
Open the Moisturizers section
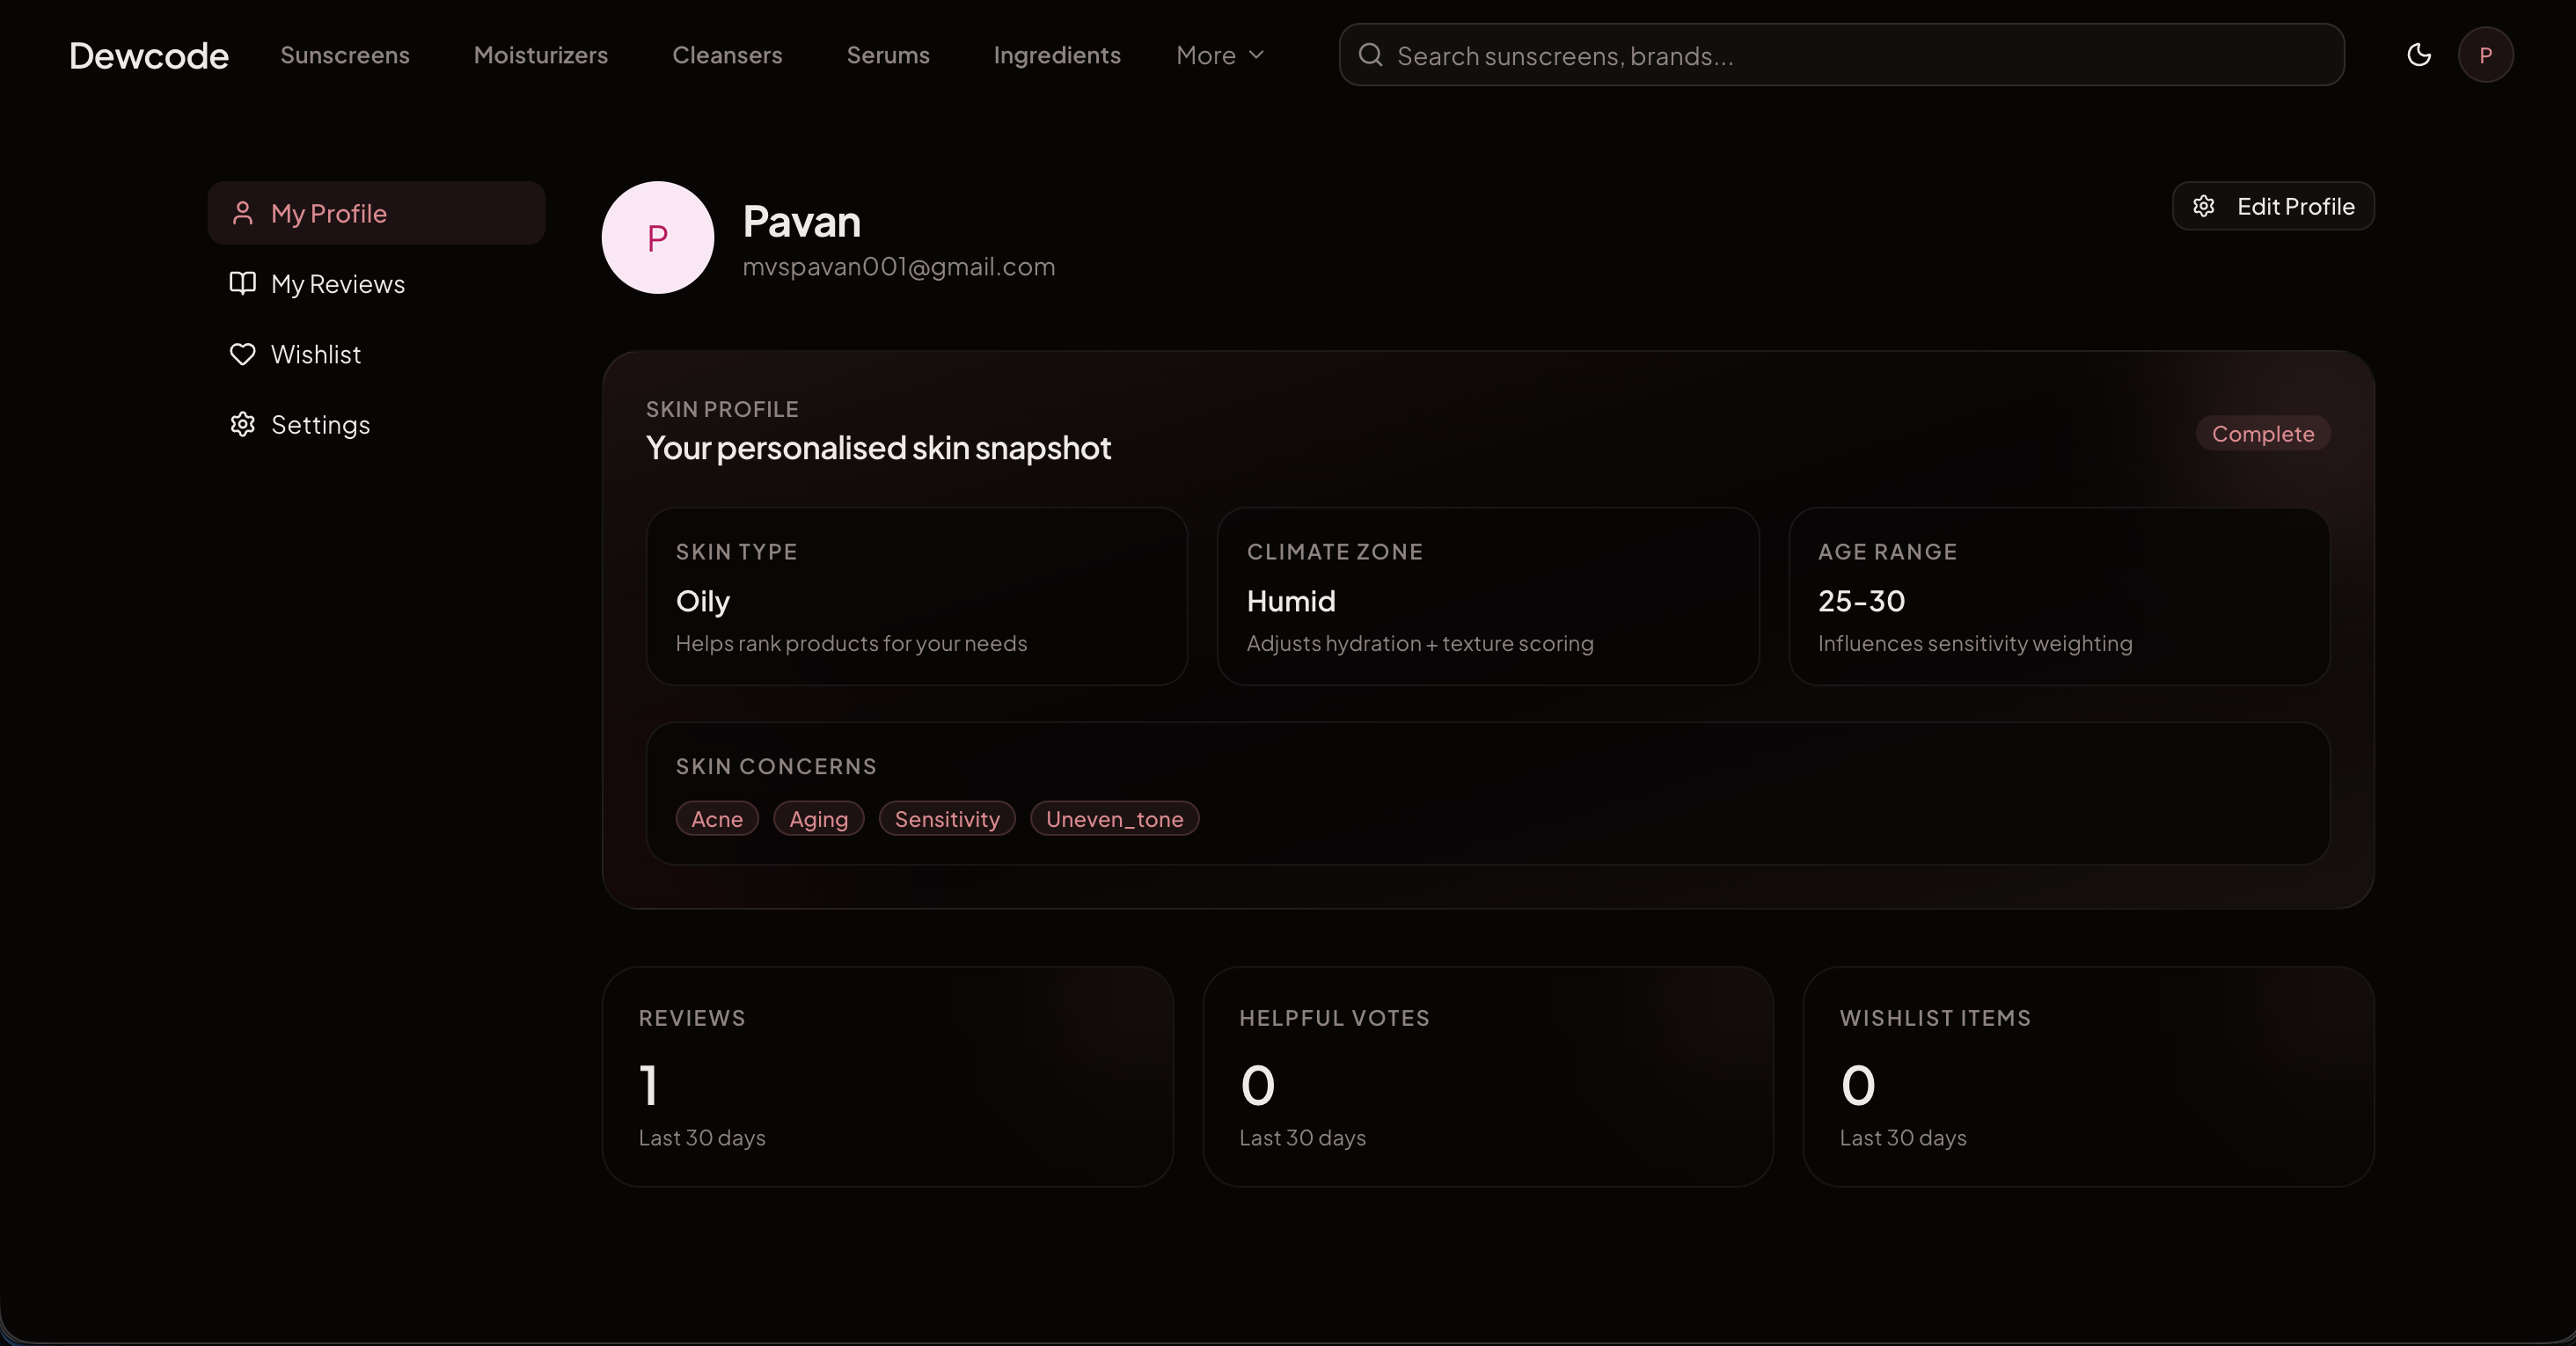pyautogui.click(x=540, y=55)
